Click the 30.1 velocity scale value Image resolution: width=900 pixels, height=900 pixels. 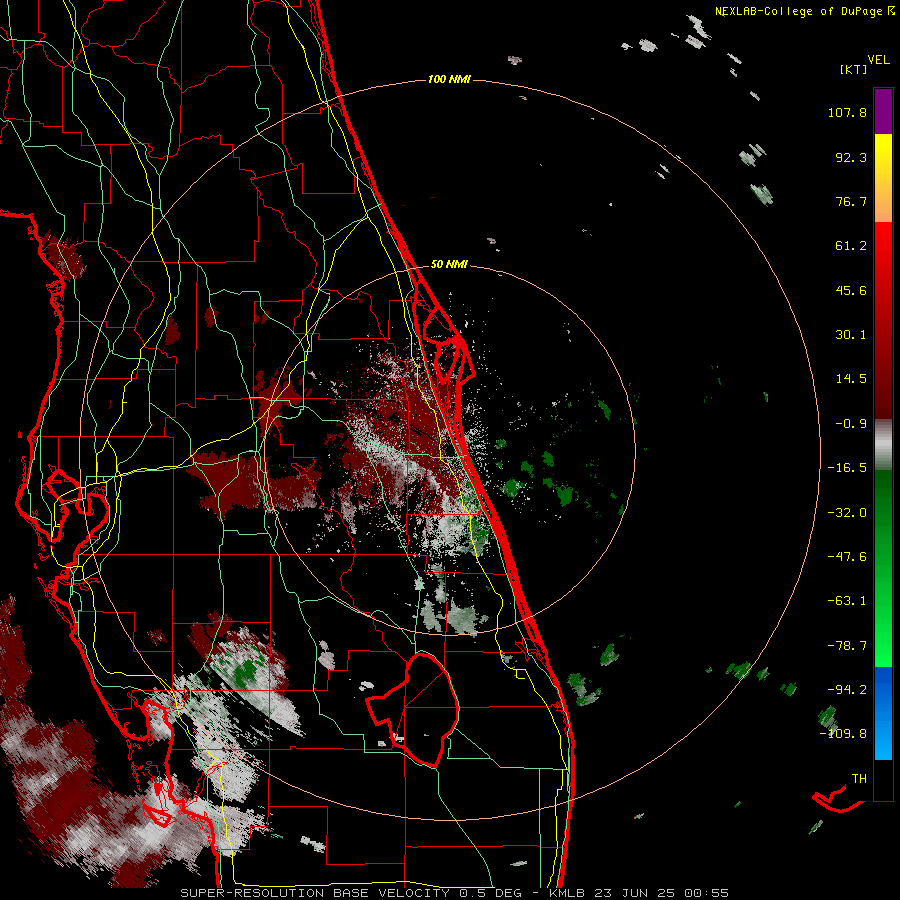click(x=851, y=335)
